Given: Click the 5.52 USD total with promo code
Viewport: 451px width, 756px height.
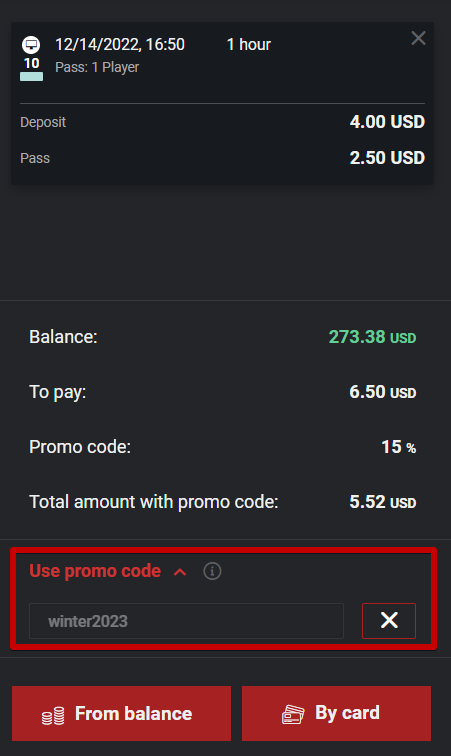Looking at the screenshot, I should click(383, 502).
